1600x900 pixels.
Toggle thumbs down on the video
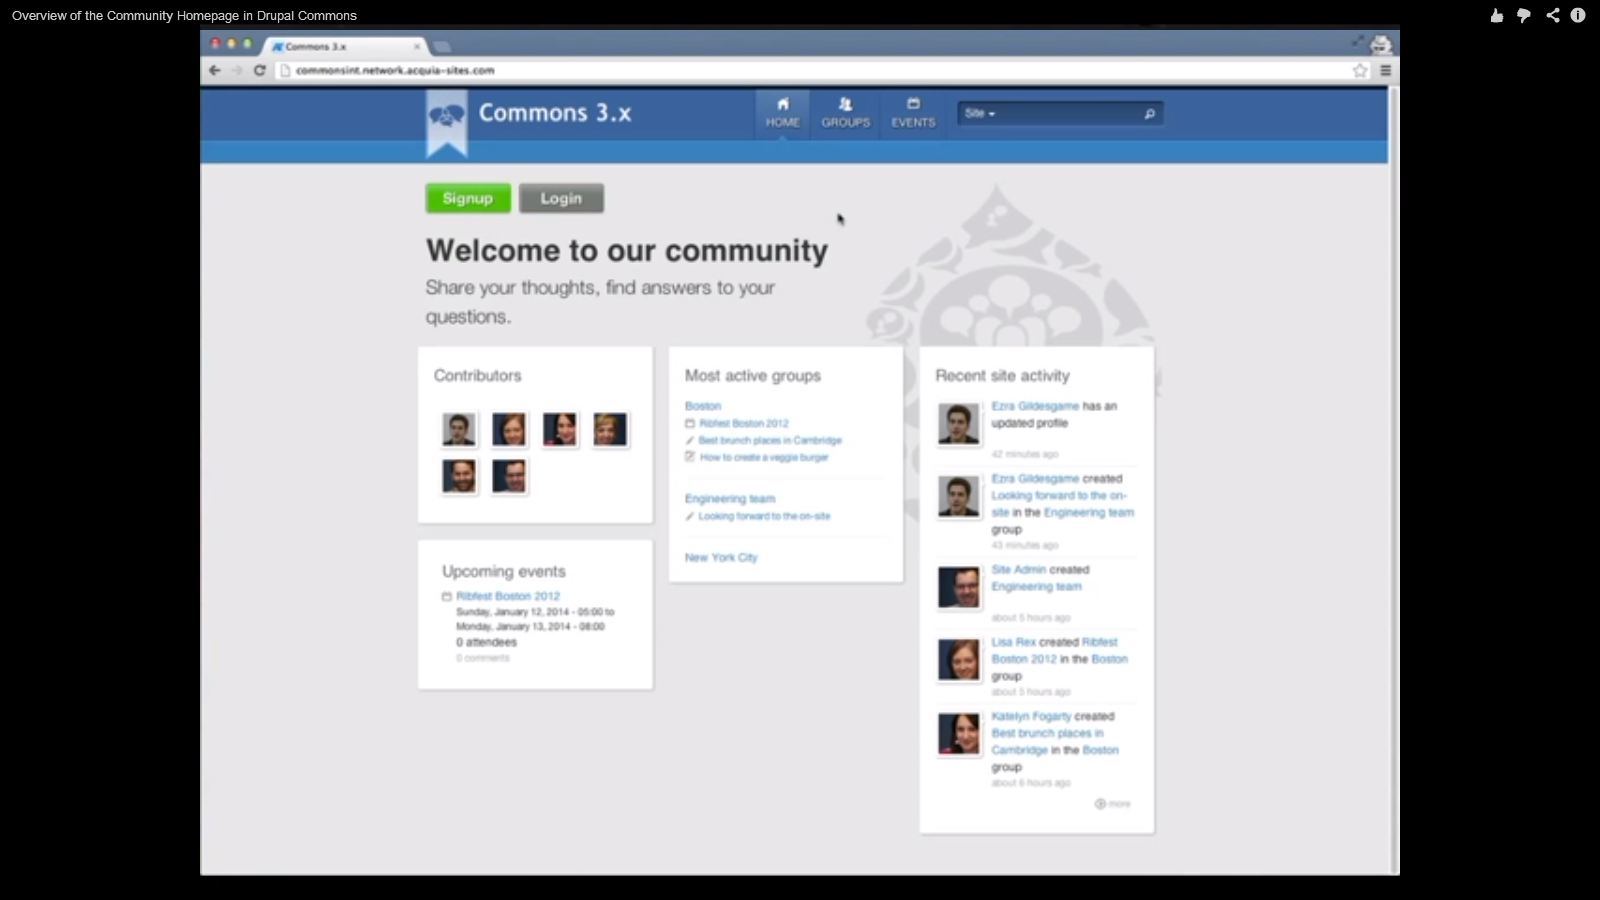(1524, 15)
